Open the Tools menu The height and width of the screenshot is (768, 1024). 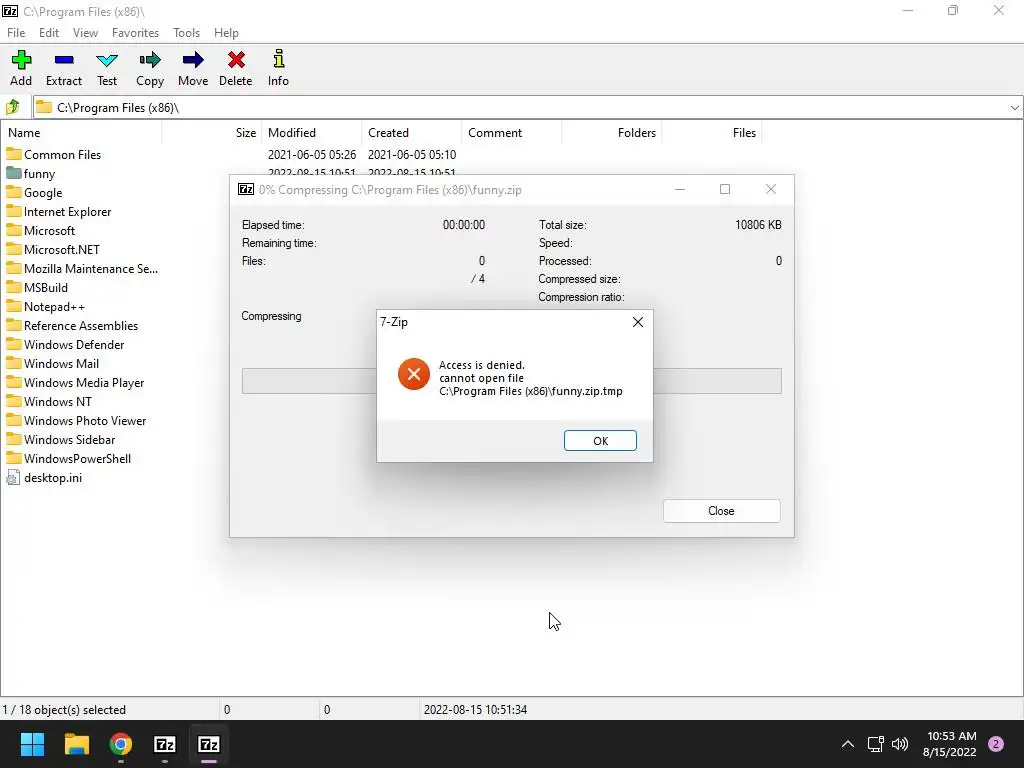click(x=186, y=33)
